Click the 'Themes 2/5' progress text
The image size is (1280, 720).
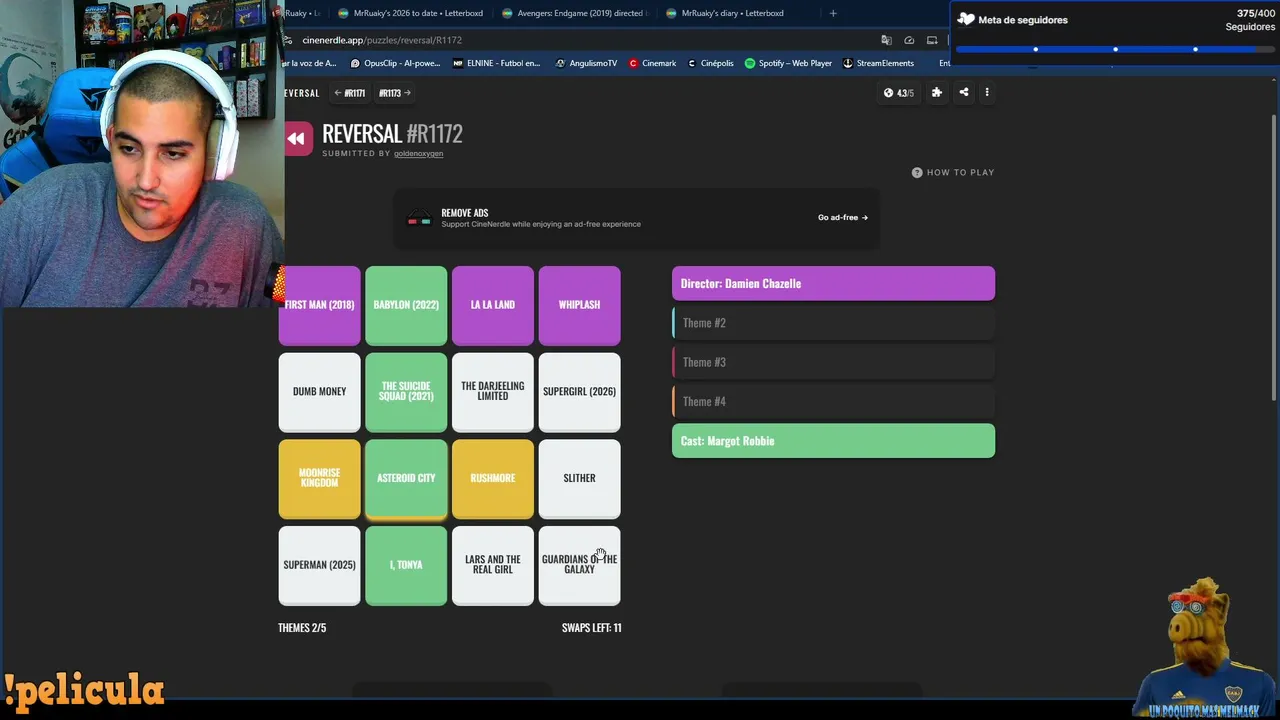pos(302,628)
